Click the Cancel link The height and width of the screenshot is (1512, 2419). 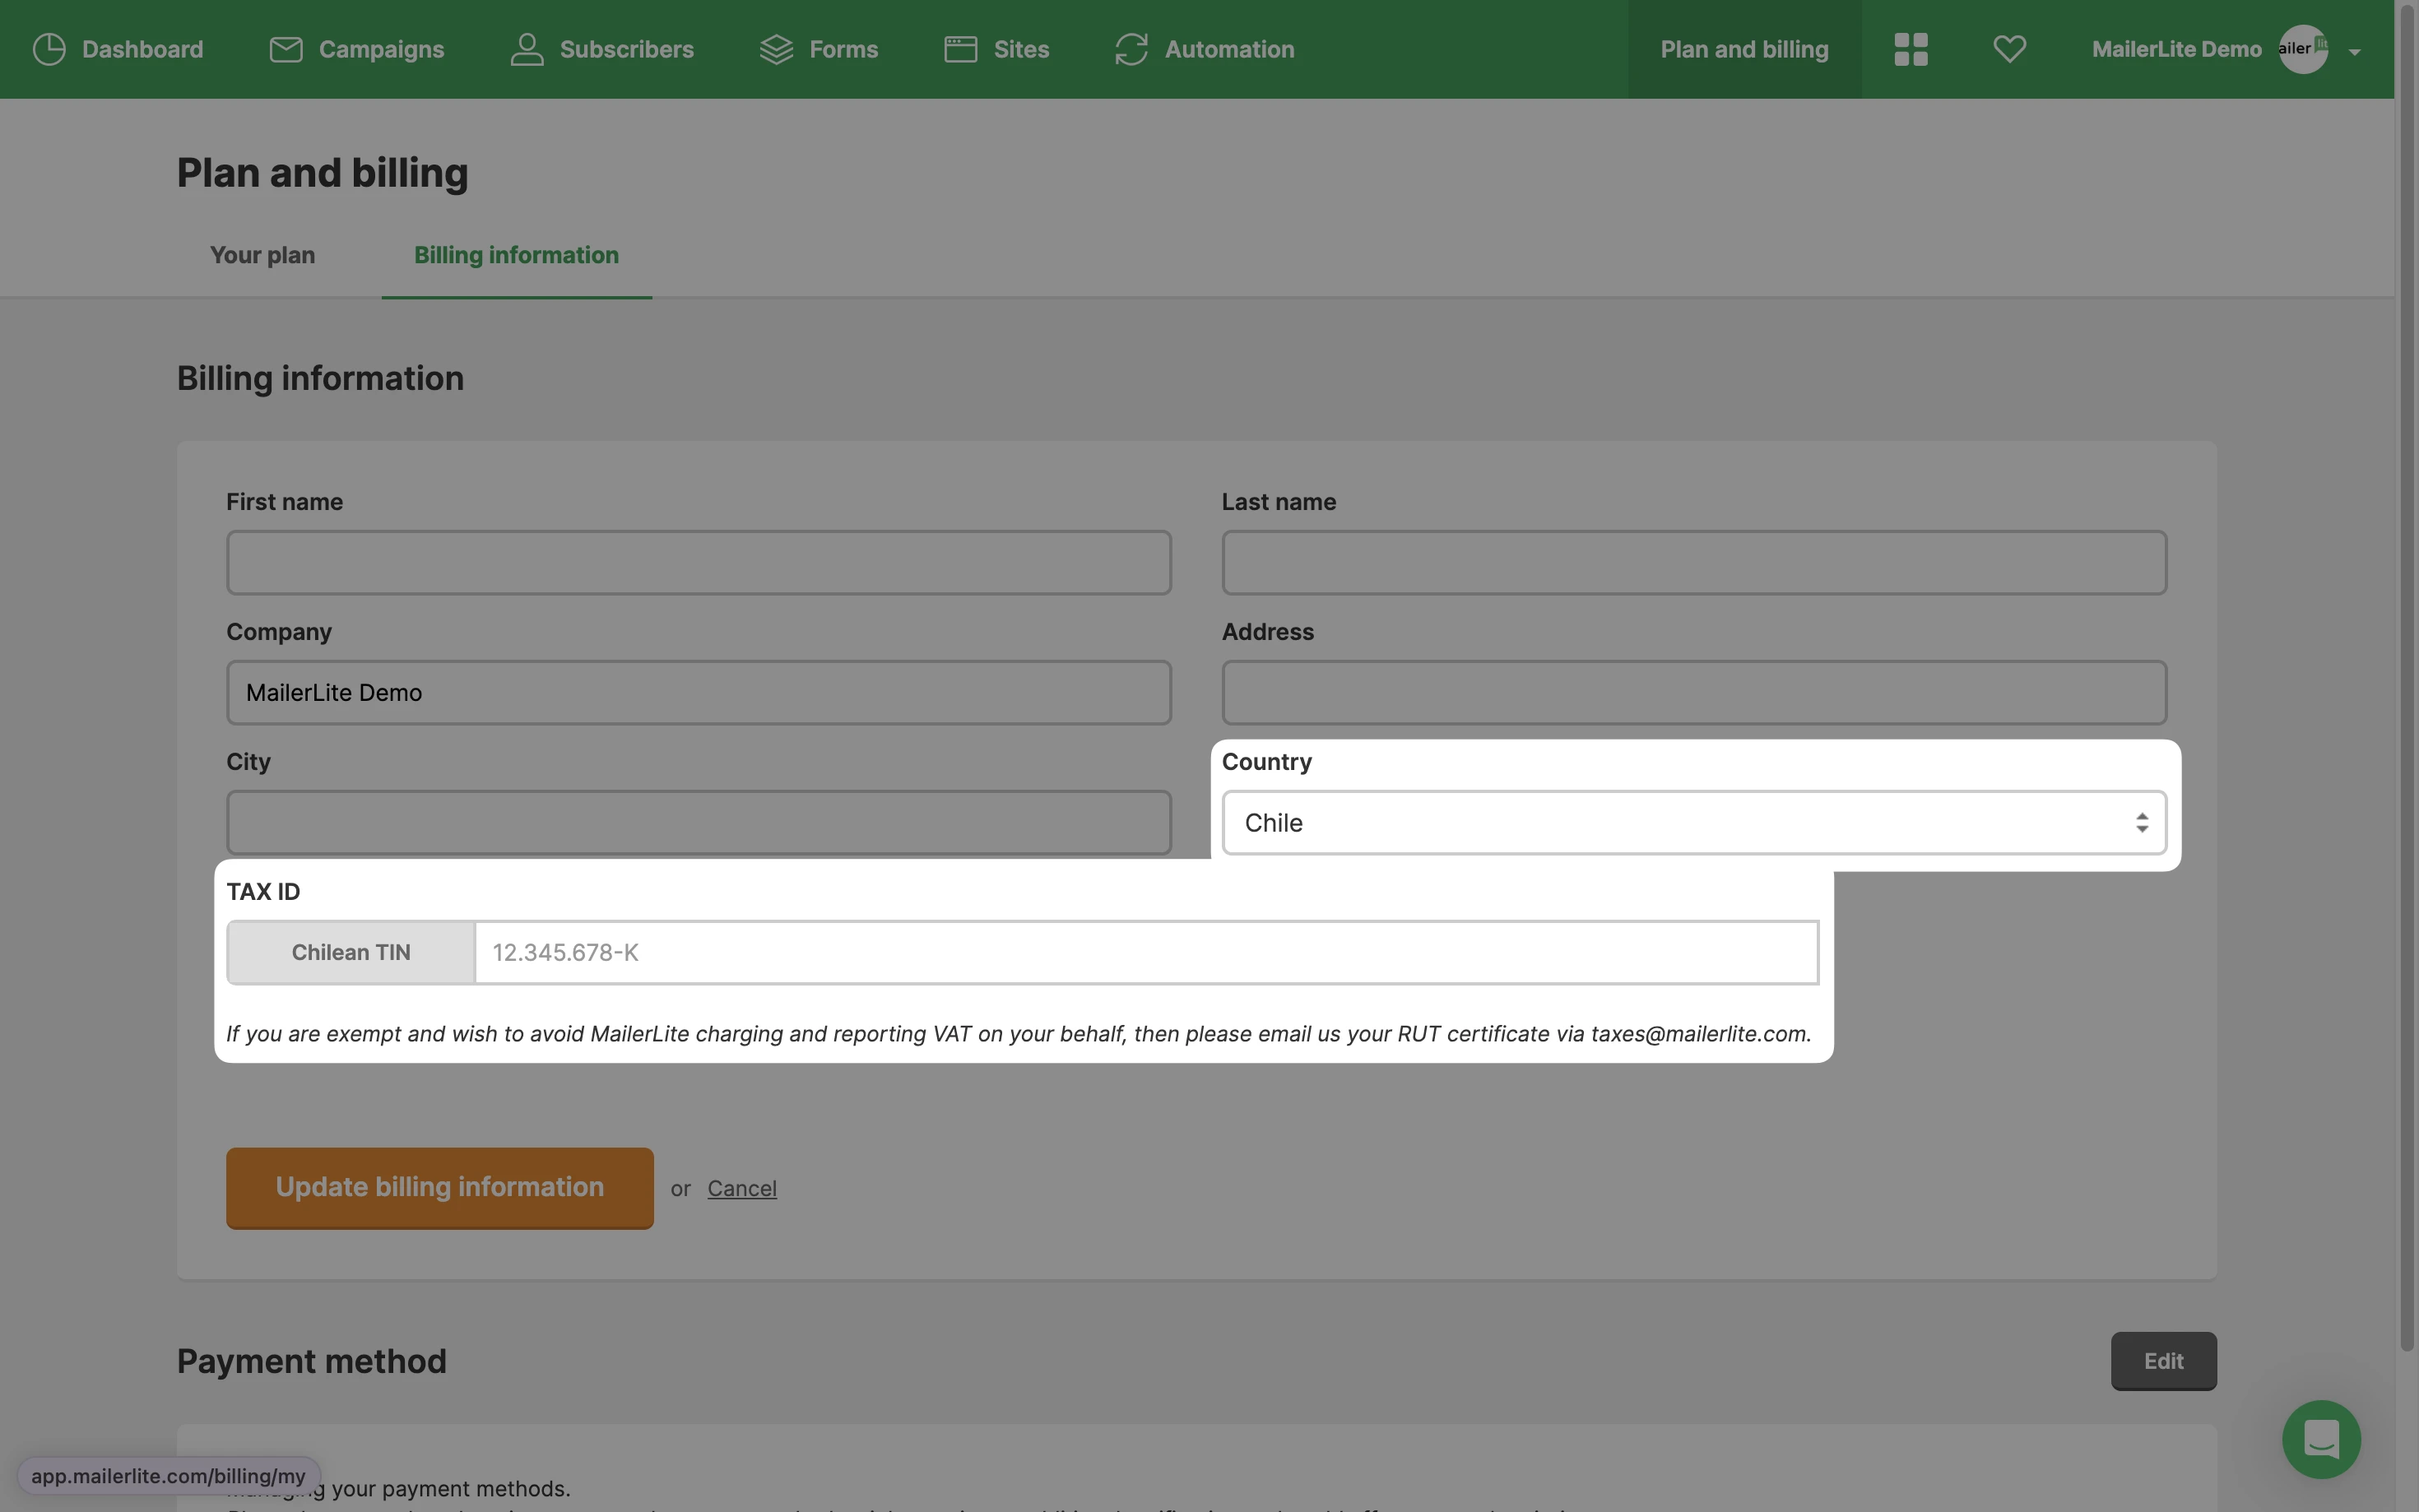tap(741, 1188)
